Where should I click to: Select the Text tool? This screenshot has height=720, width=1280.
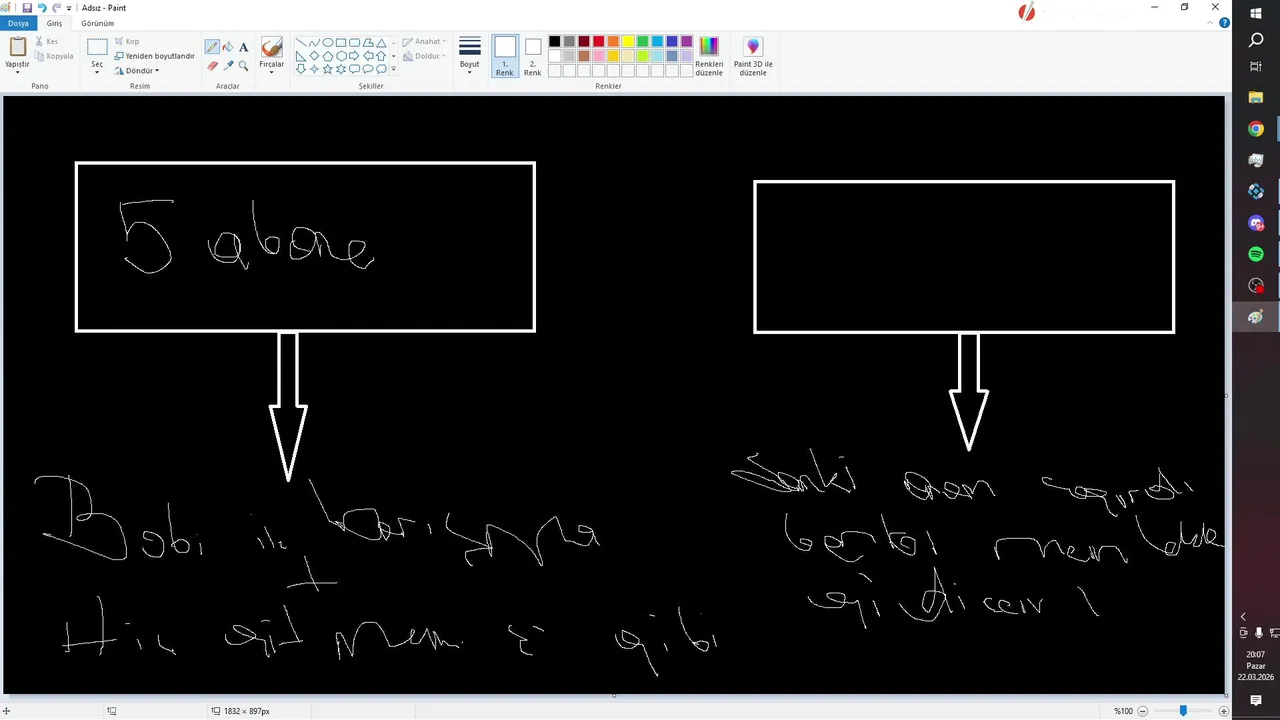click(x=243, y=47)
